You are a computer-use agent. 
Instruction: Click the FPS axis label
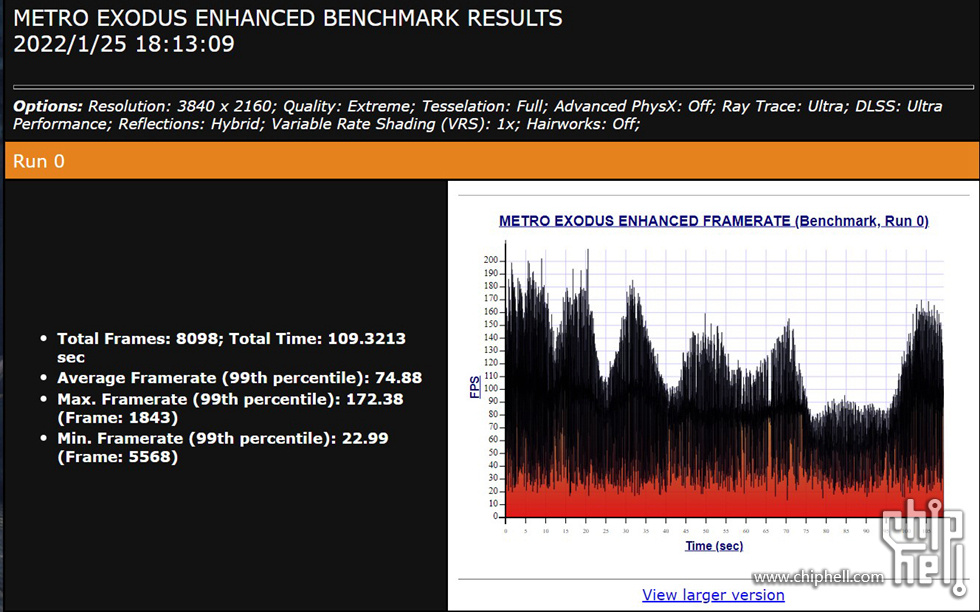[x=475, y=387]
